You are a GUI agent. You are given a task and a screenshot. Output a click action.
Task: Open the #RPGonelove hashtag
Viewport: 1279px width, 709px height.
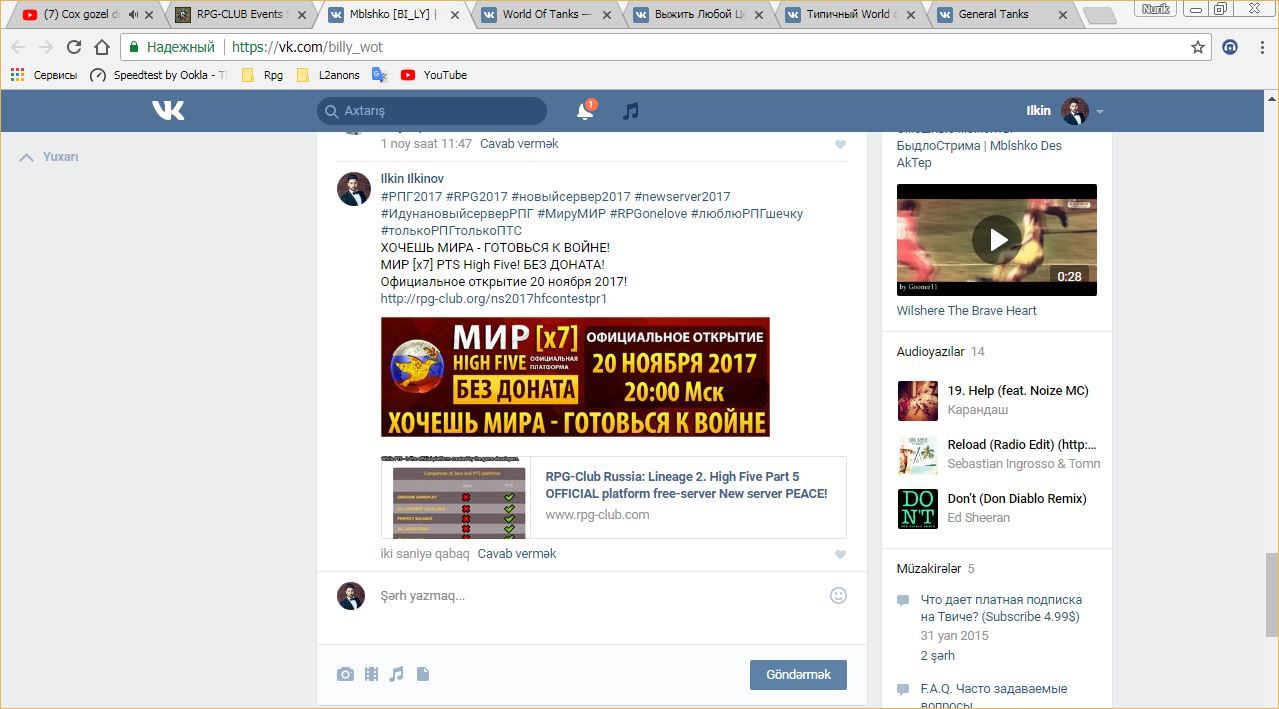coord(648,213)
